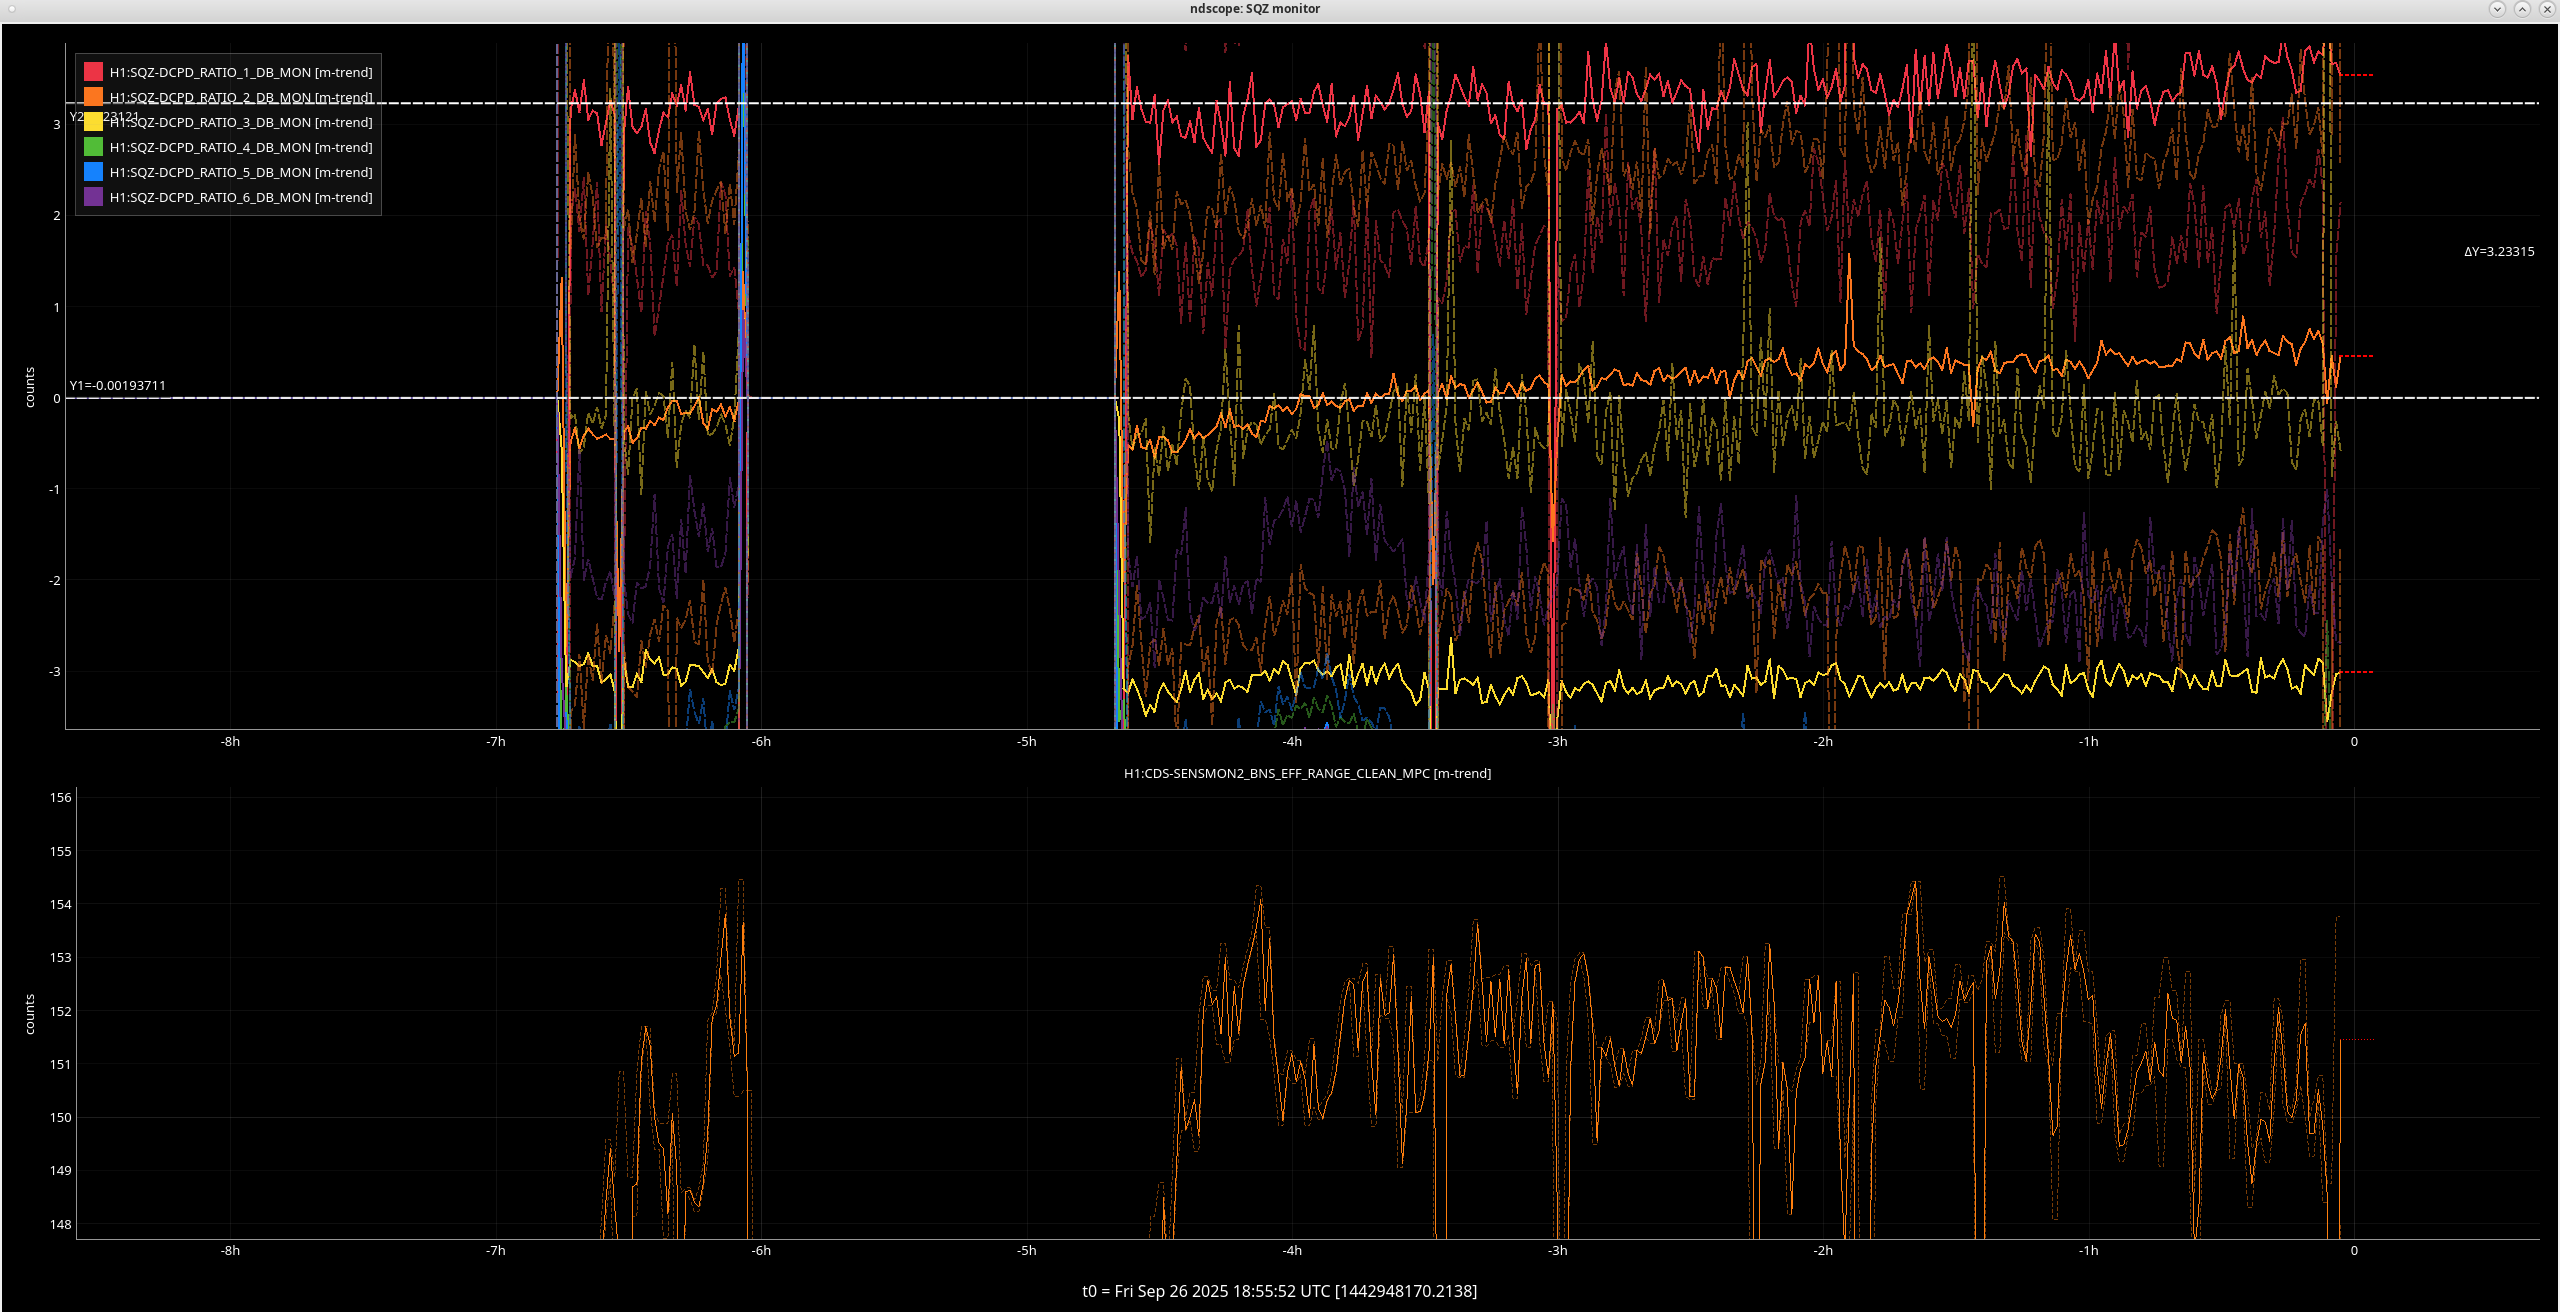
Task: Click the red RATIO_1 legend color swatch
Action: click(93, 72)
